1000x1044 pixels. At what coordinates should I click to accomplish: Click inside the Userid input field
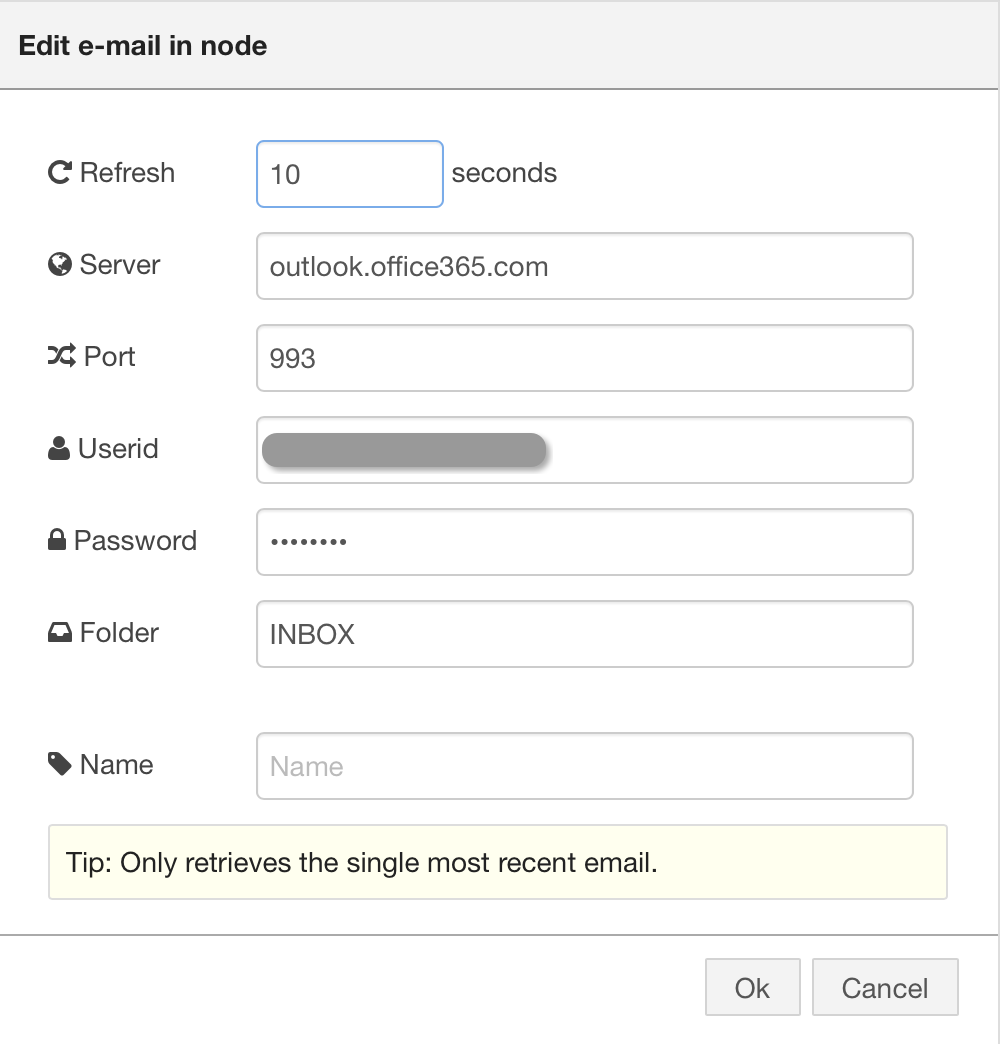pos(730,450)
